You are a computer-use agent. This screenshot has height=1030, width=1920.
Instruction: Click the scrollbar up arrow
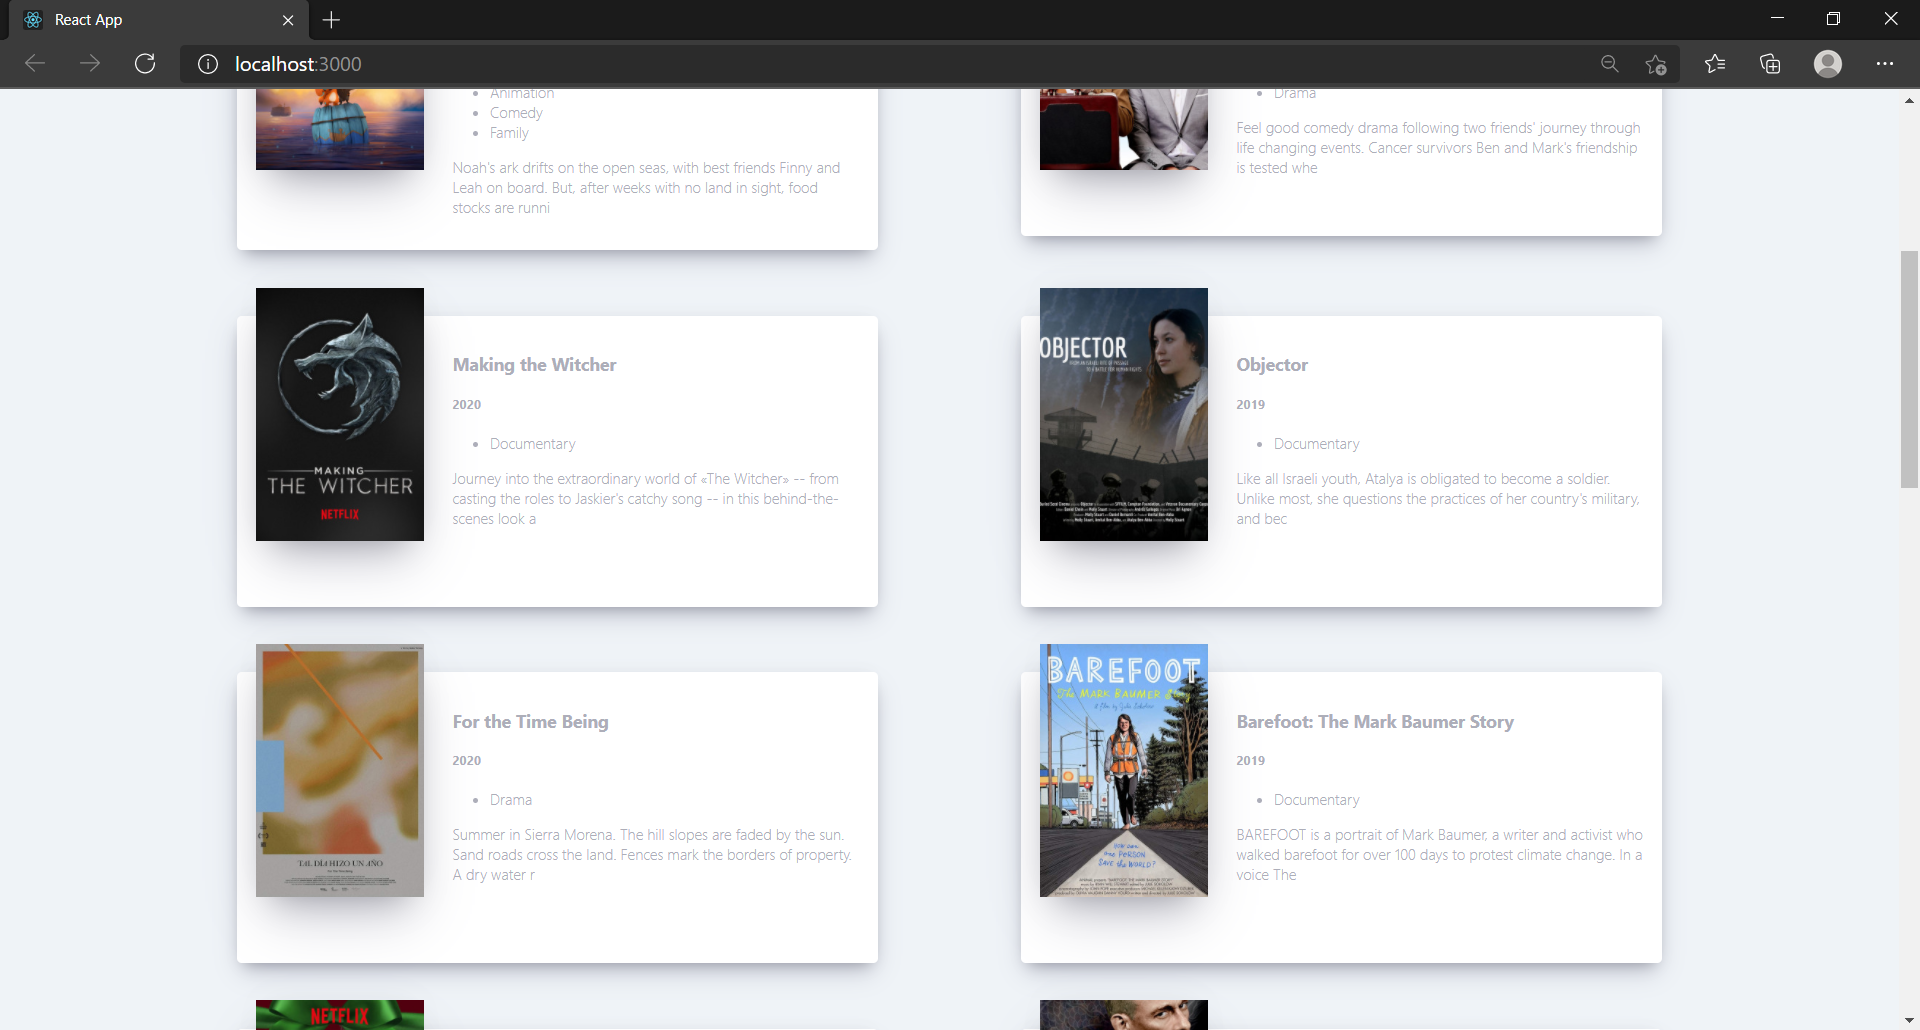click(x=1909, y=100)
